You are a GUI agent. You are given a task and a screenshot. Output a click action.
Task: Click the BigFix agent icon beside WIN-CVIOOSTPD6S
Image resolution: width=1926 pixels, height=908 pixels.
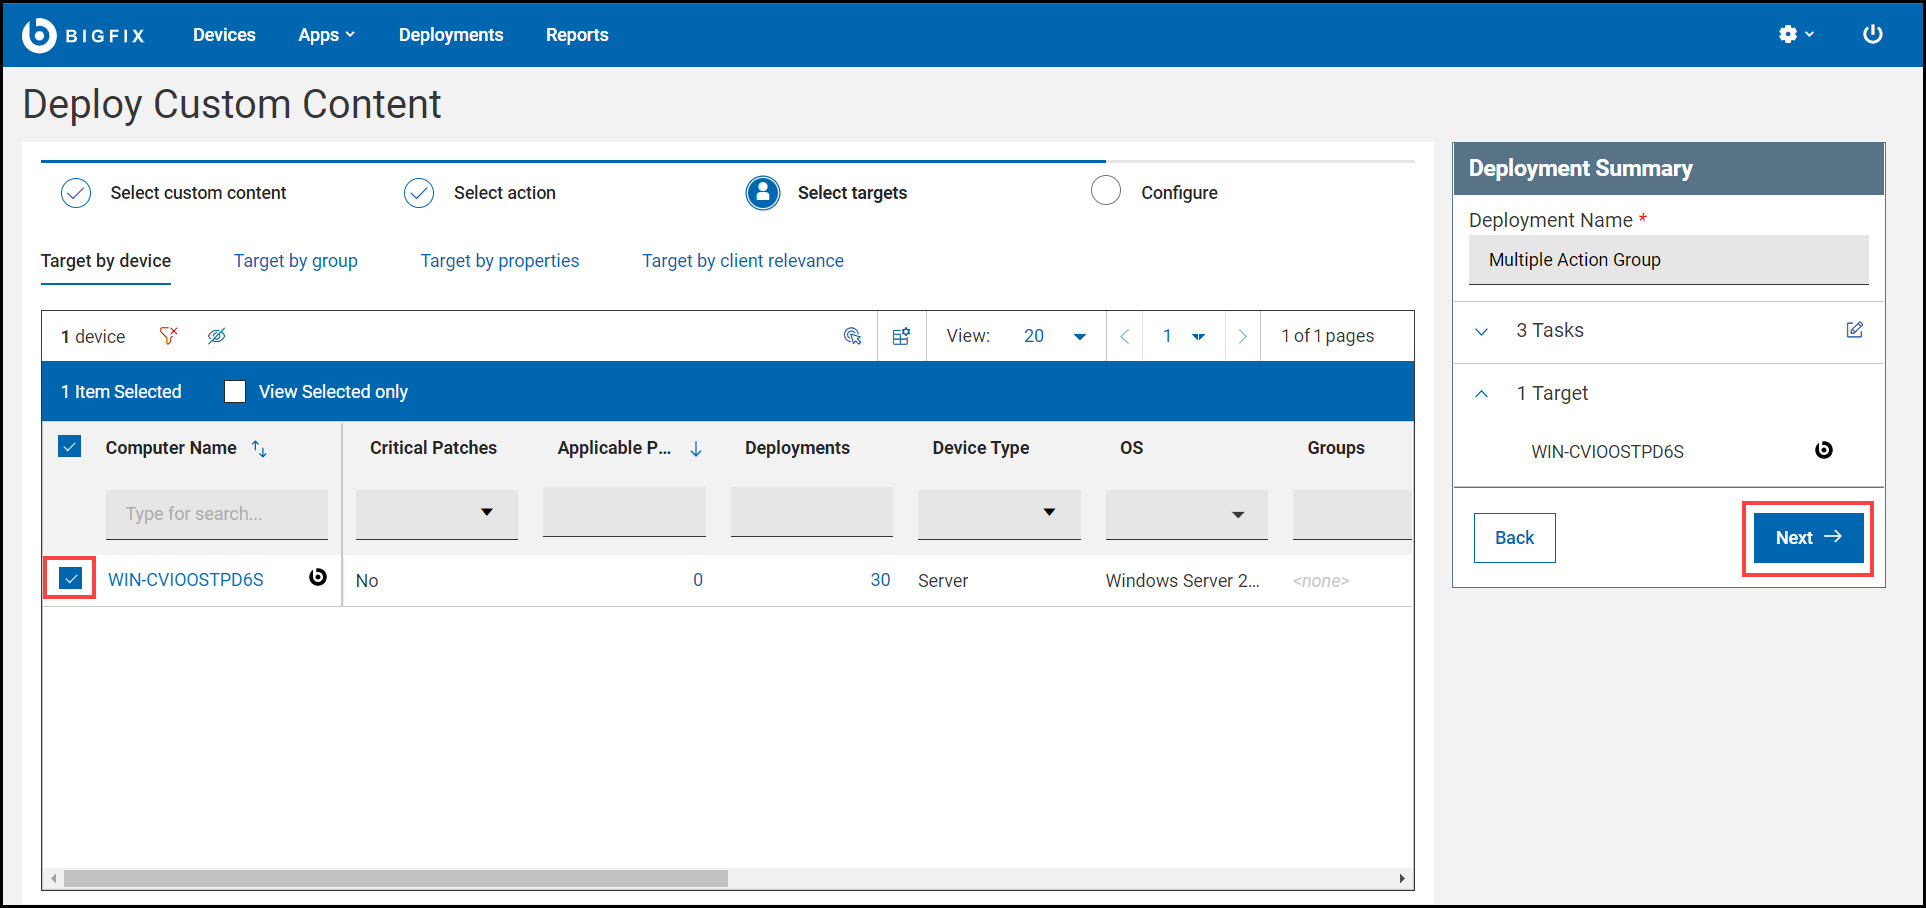(x=317, y=578)
